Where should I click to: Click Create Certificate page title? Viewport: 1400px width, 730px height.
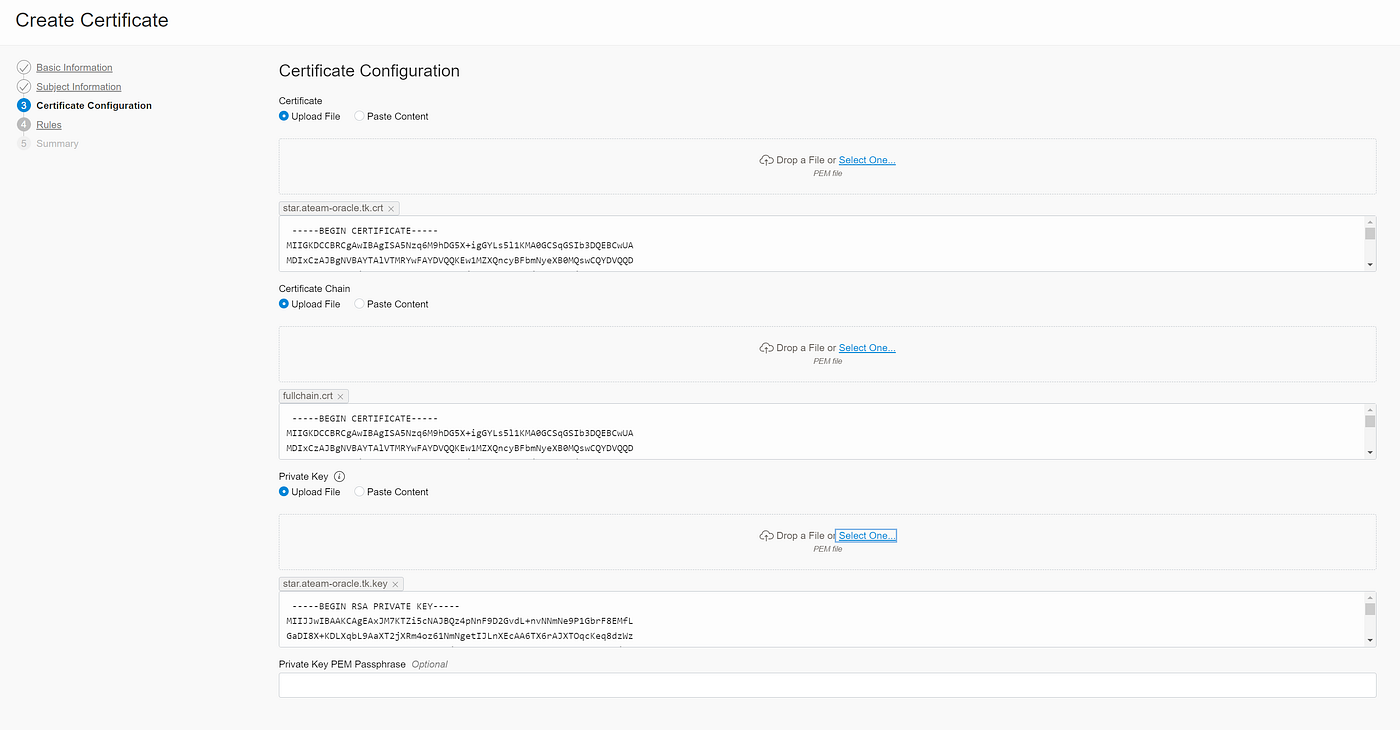[x=92, y=20]
